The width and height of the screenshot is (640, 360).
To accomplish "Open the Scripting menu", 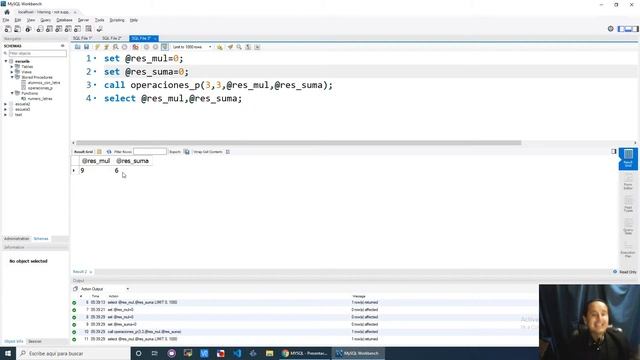I will click(117, 20).
